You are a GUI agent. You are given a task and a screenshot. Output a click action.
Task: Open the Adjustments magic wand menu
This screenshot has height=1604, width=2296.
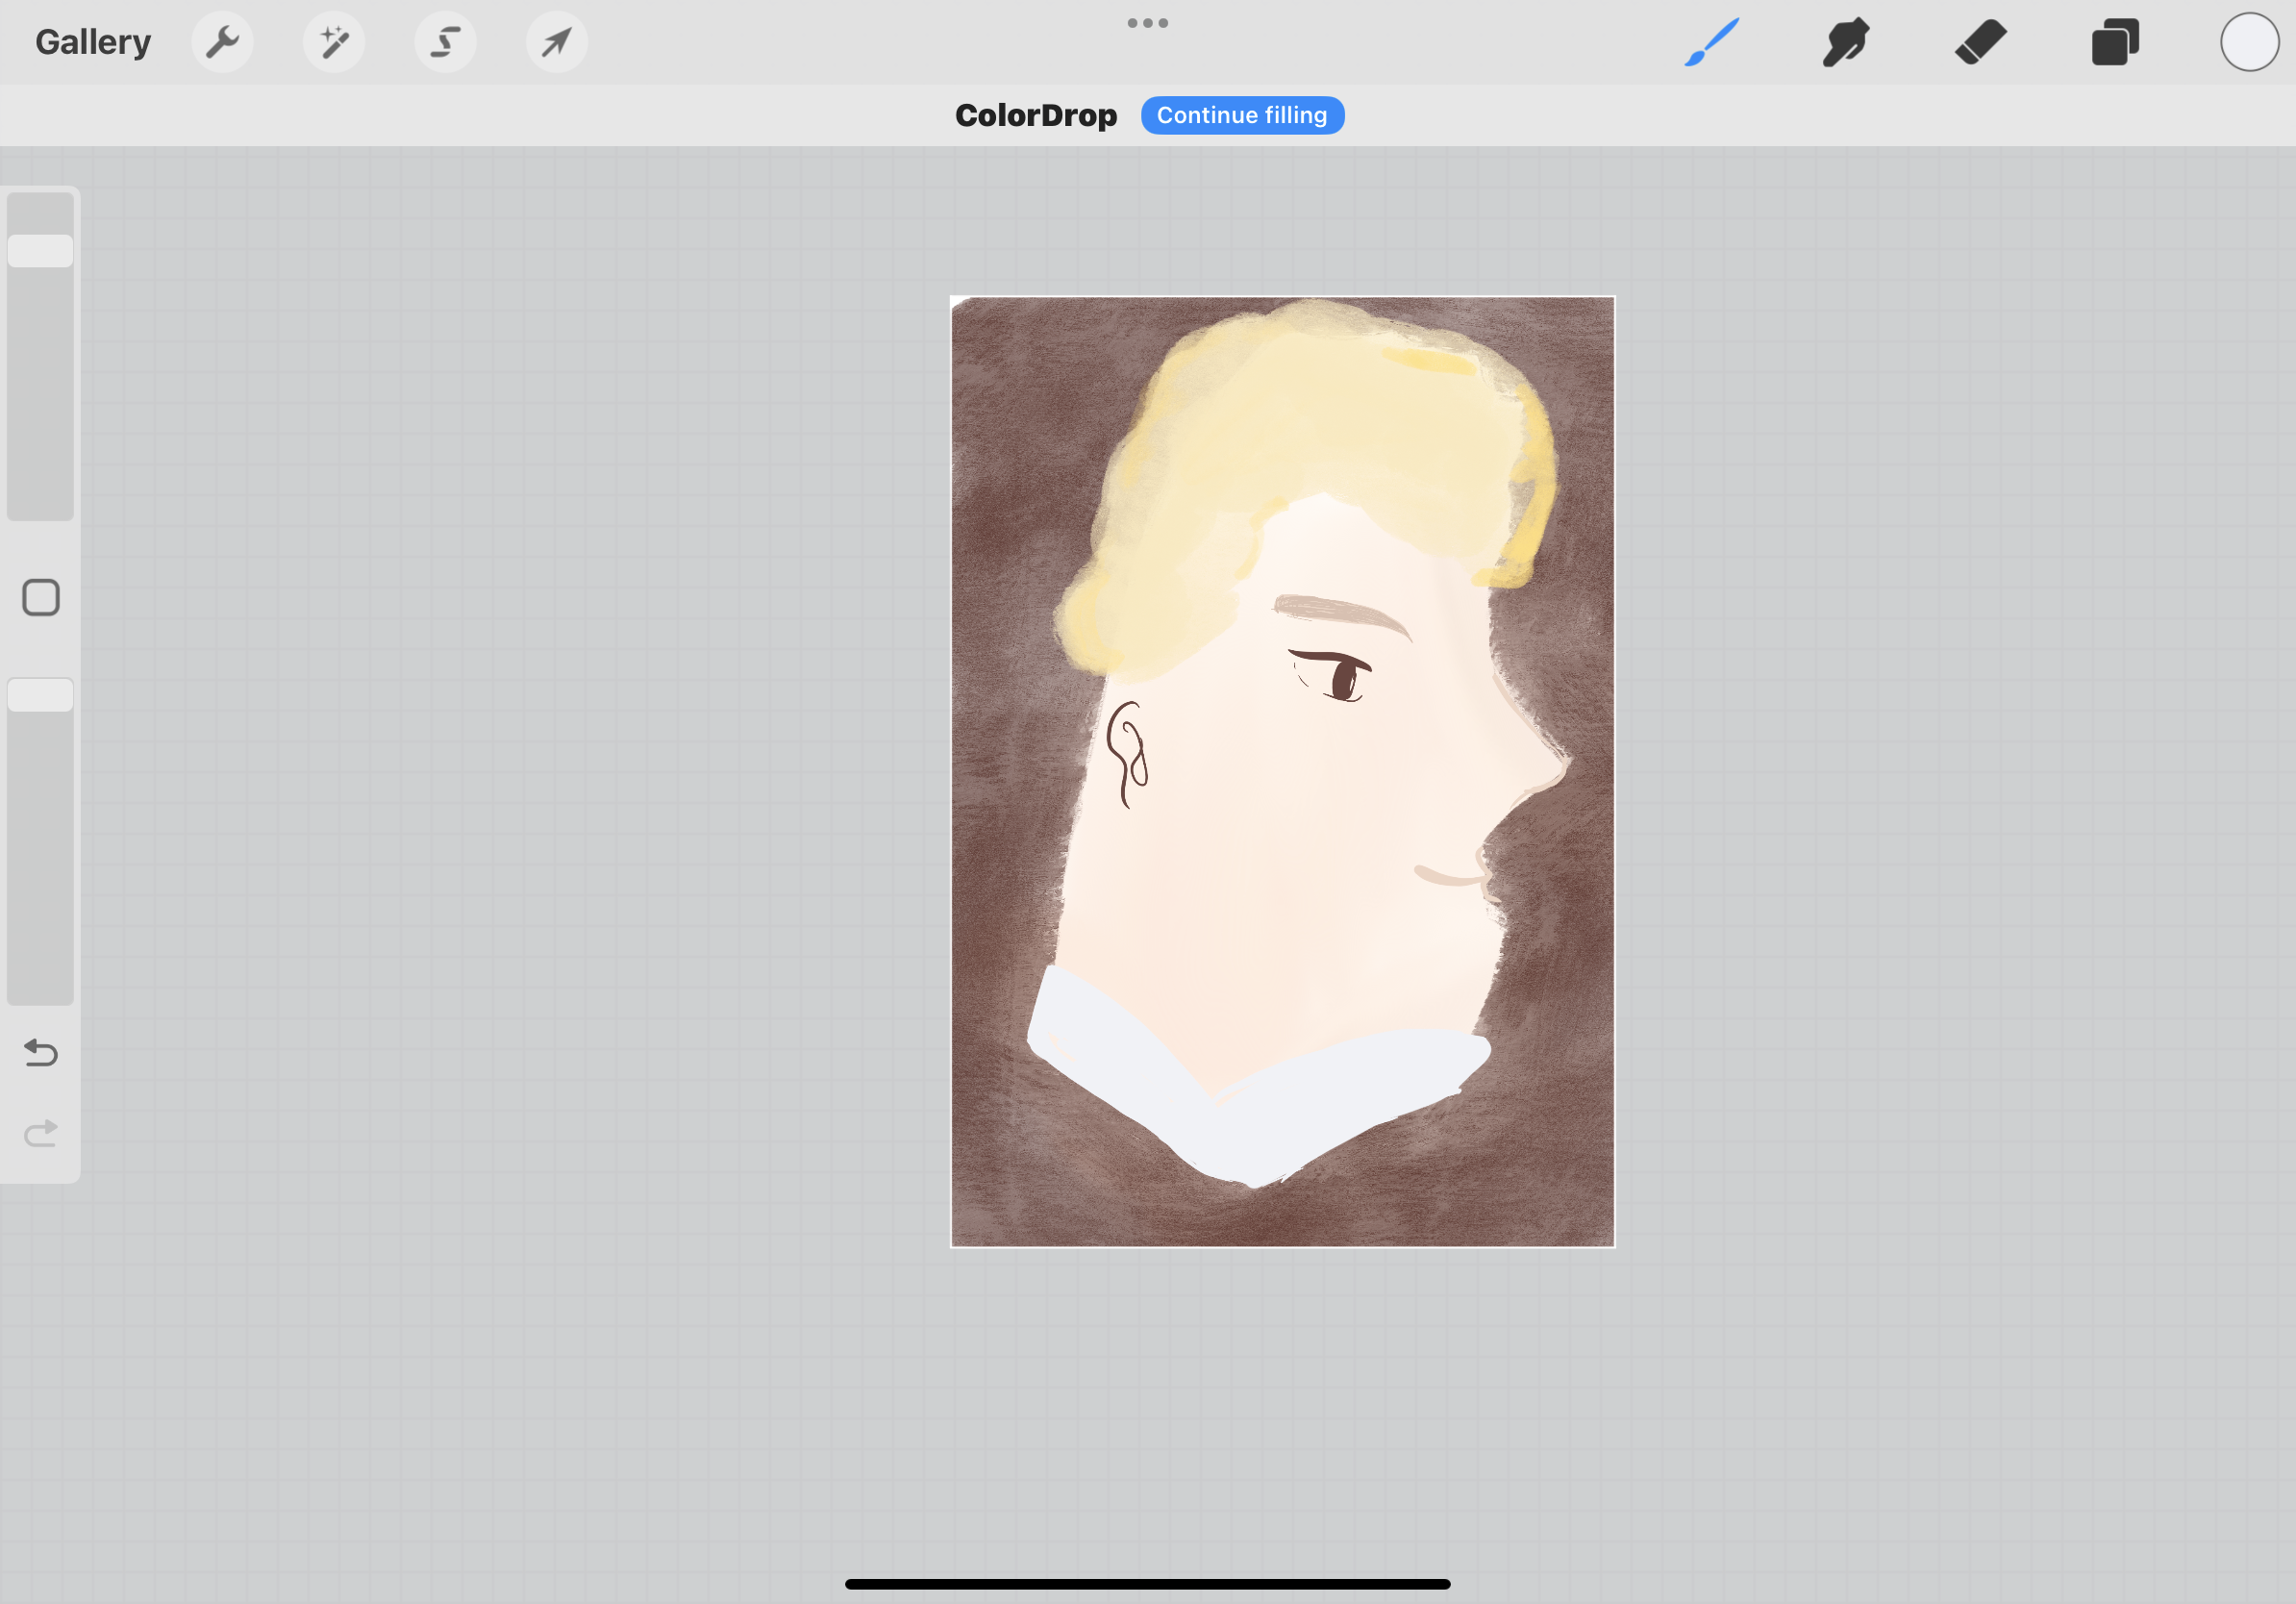333,41
